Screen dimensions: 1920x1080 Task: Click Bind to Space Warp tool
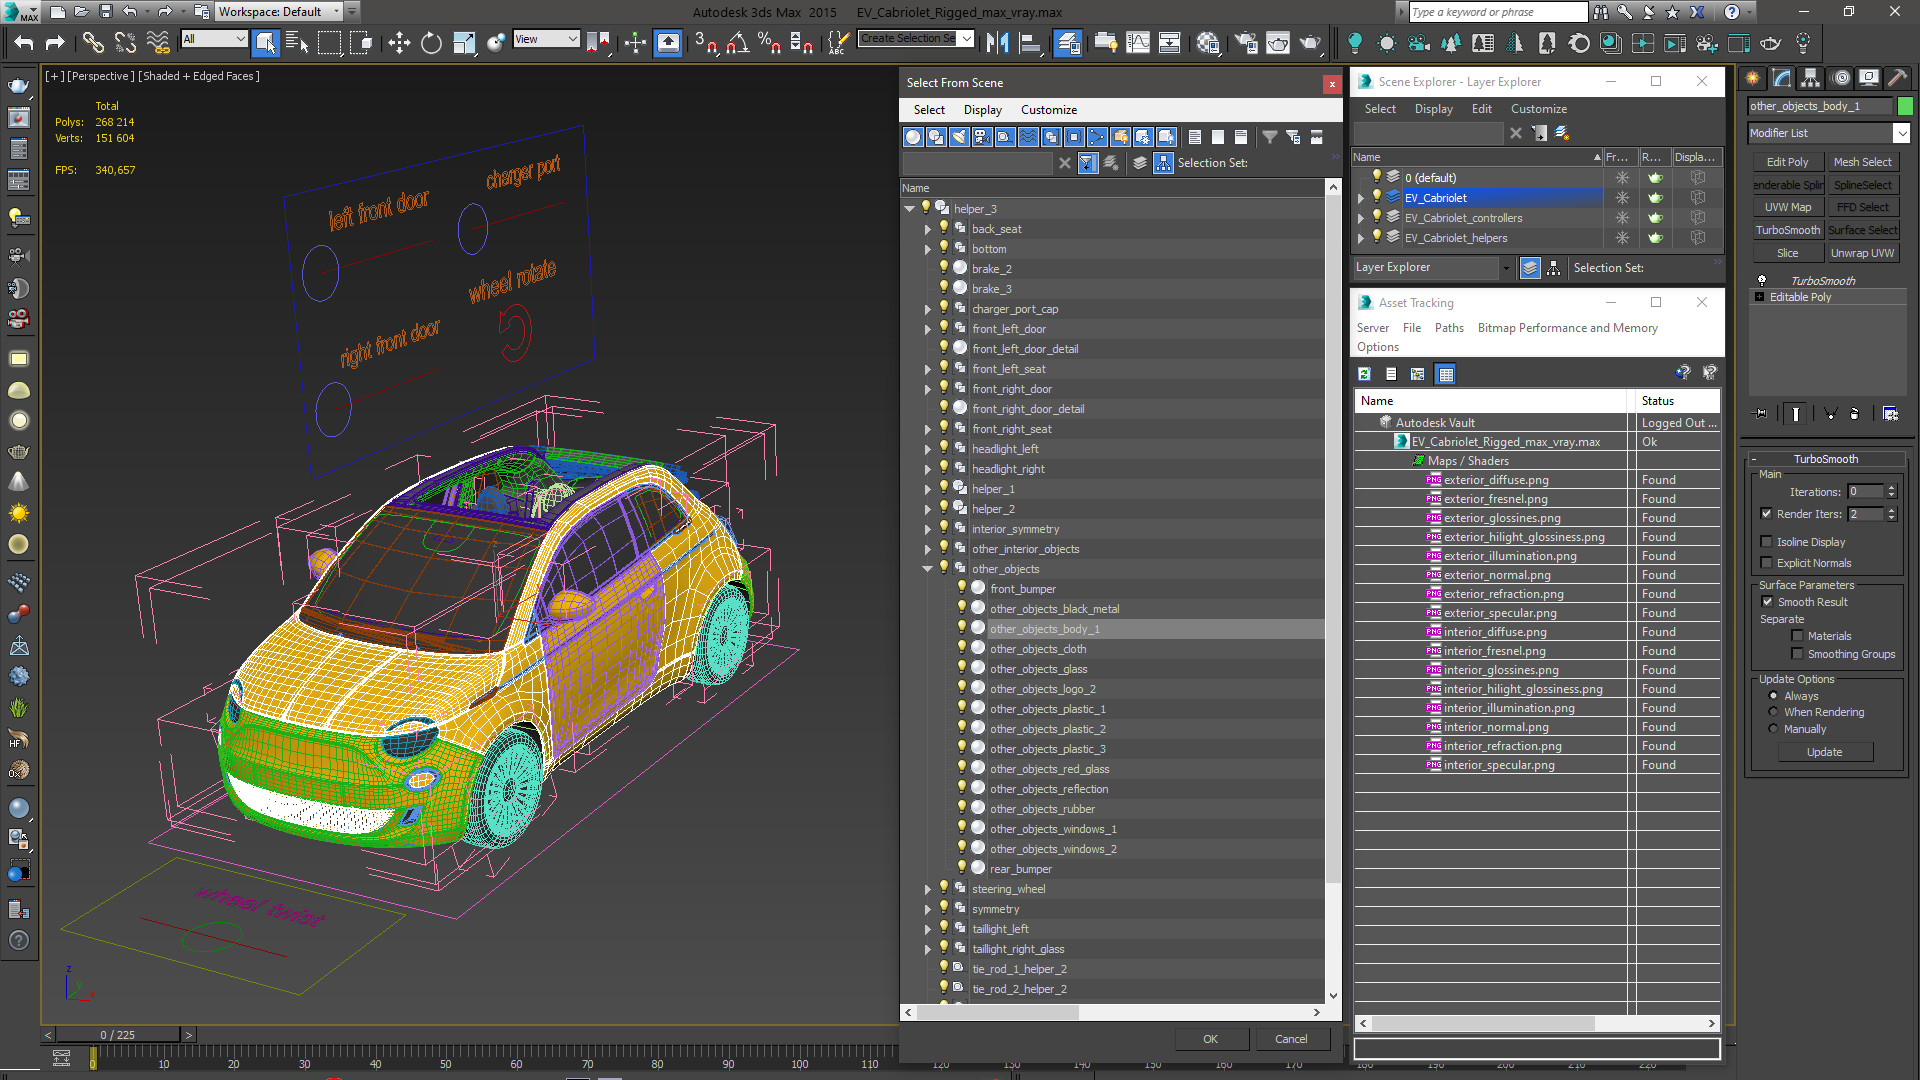click(x=158, y=42)
